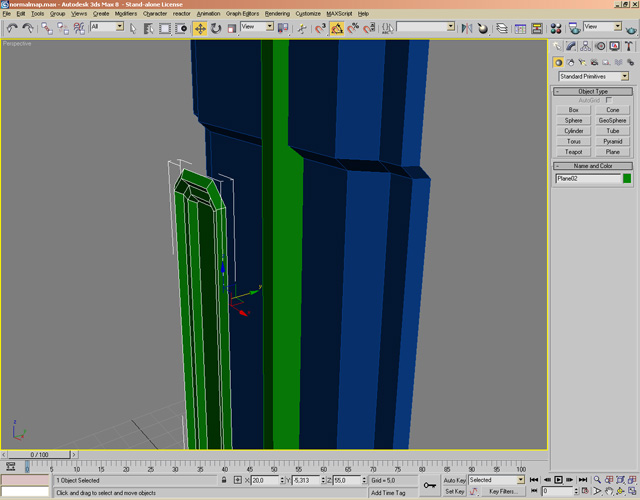Open the Modify panel tab
This screenshot has width=640, height=500.
(x=572, y=46)
